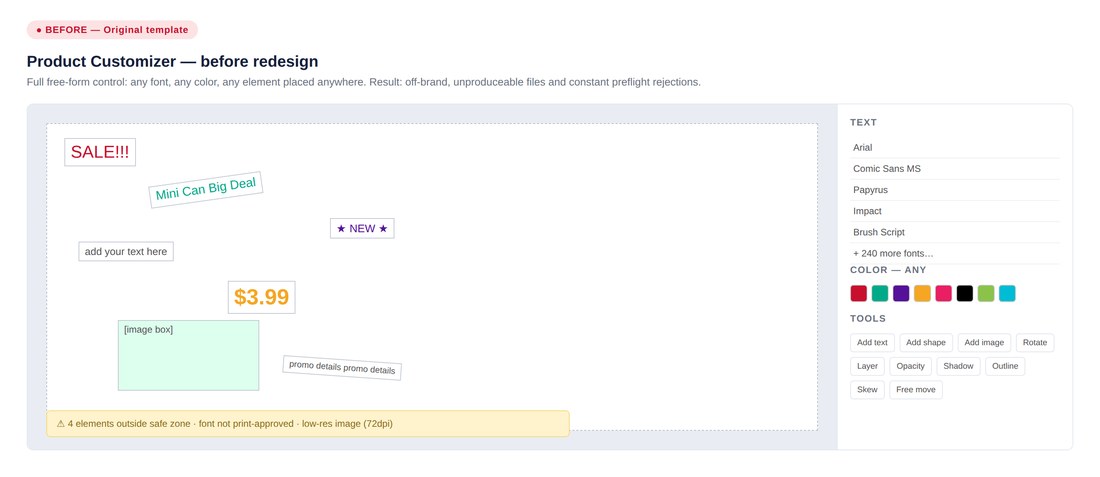
Task: Select the ★ NEW ★ badge element
Action: [362, 228]
